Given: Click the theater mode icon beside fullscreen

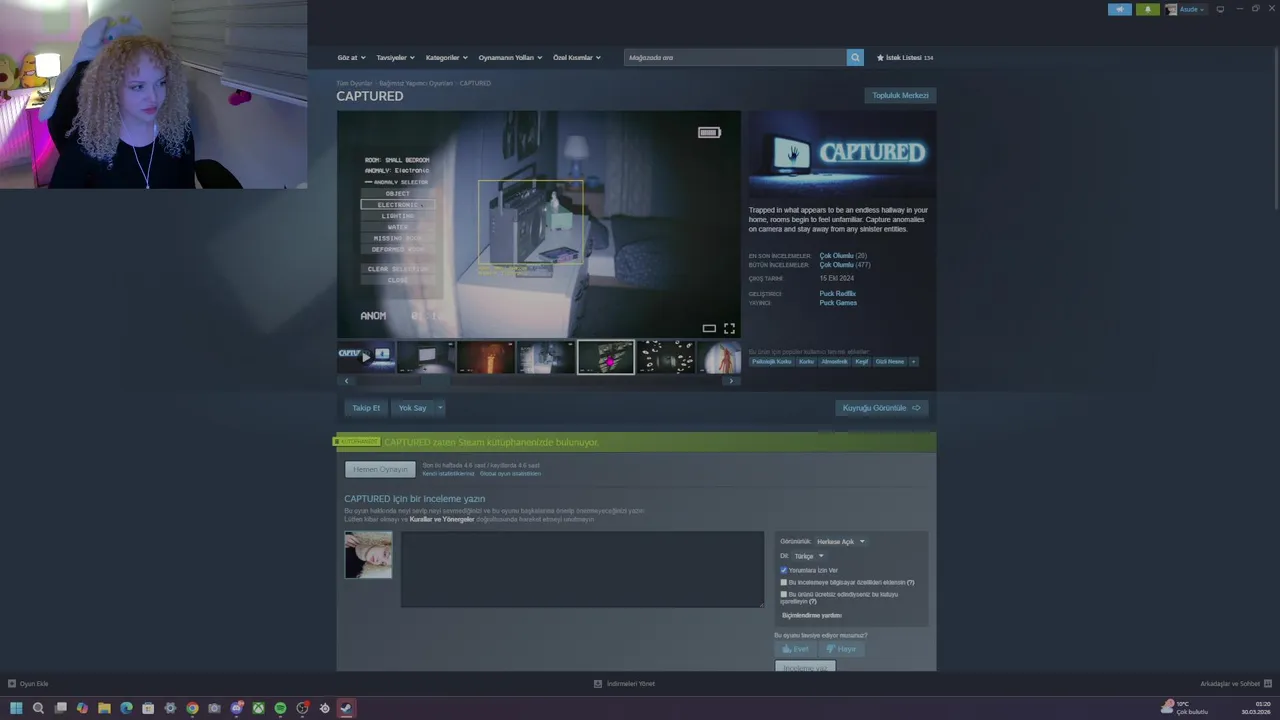Looking at the screenshot, I should (709, 328).
